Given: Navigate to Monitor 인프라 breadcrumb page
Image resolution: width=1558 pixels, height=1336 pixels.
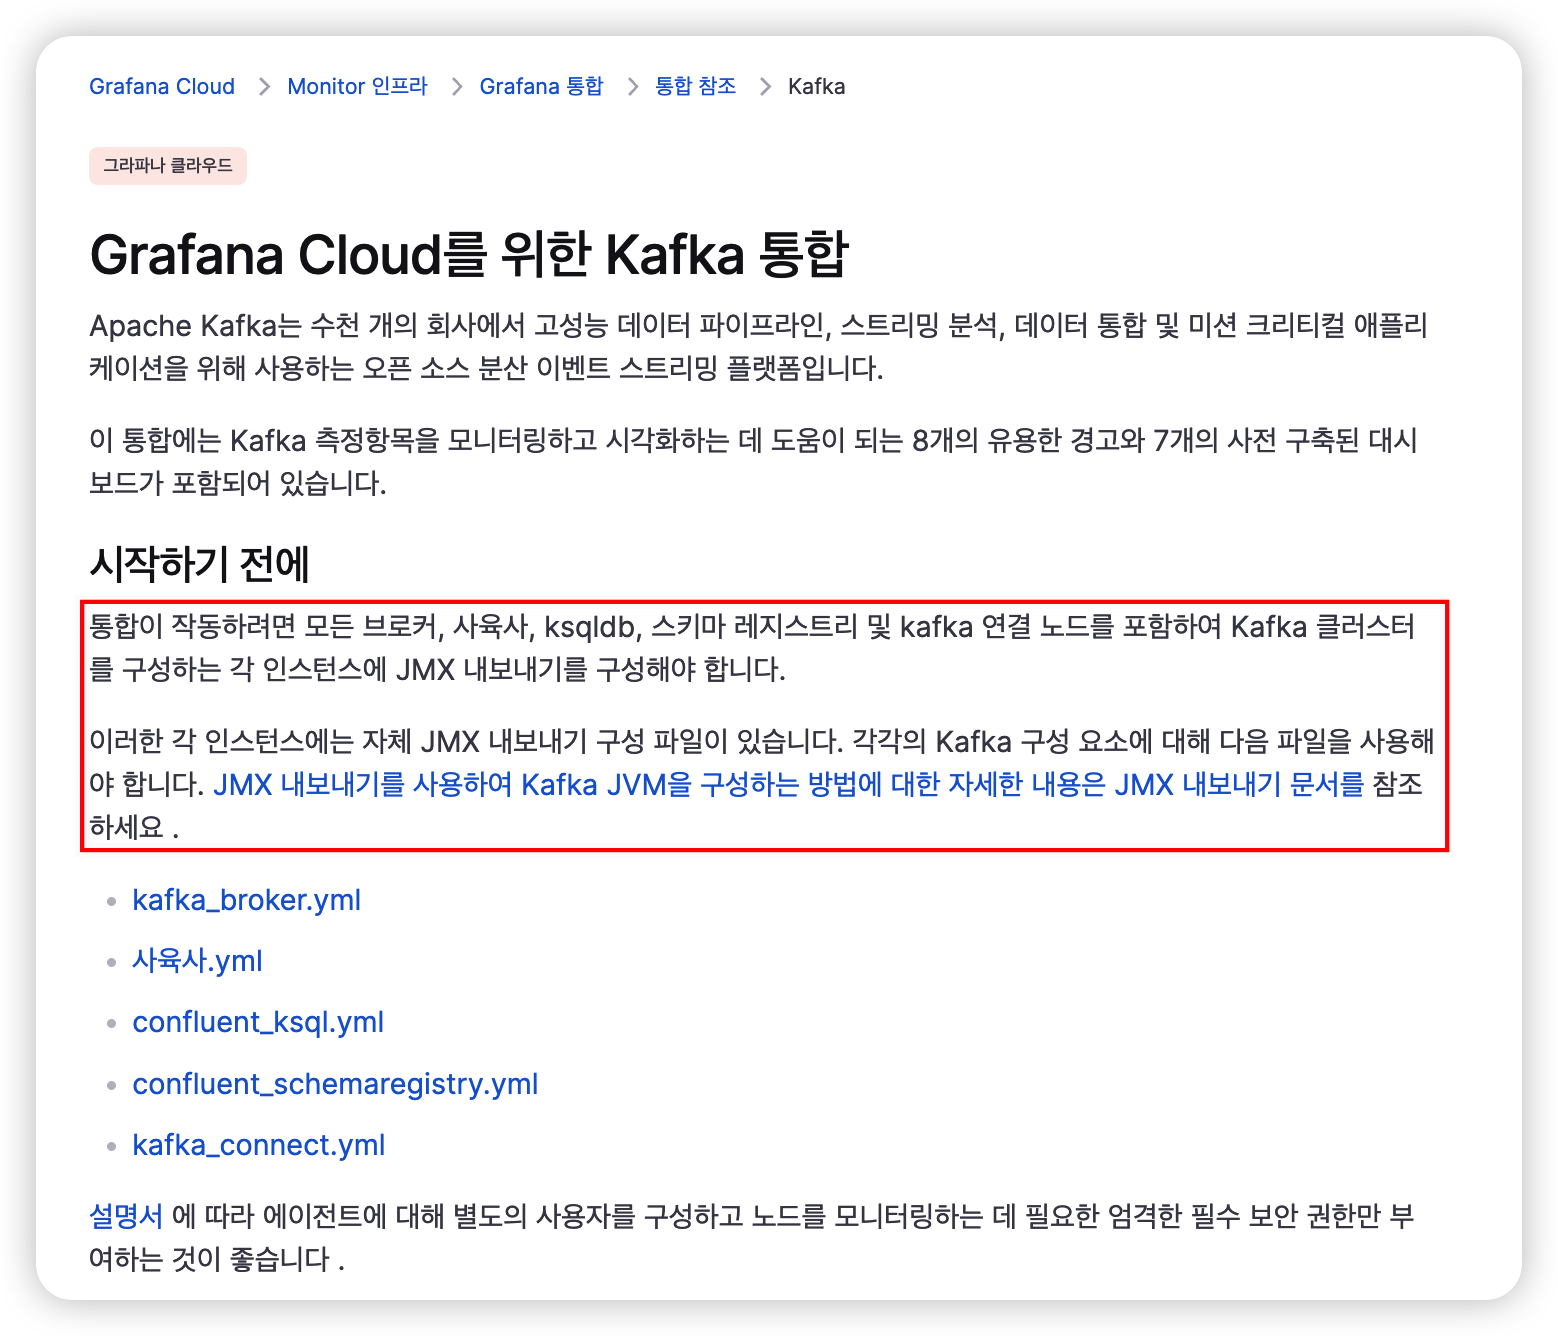Looking at the screenshot, I should tap(357, 86).
